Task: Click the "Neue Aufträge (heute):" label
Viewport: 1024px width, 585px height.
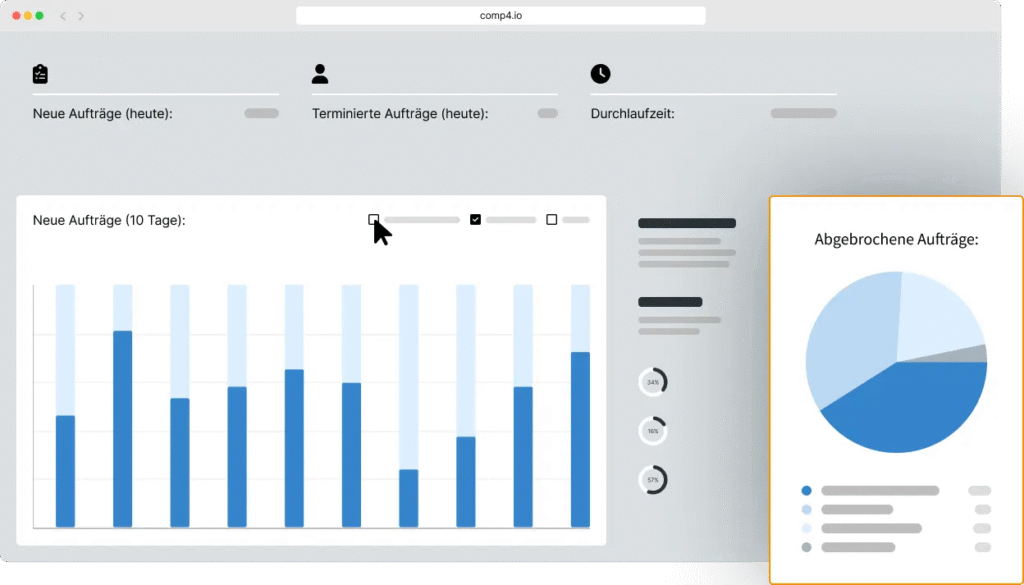Action: [103, 114]
